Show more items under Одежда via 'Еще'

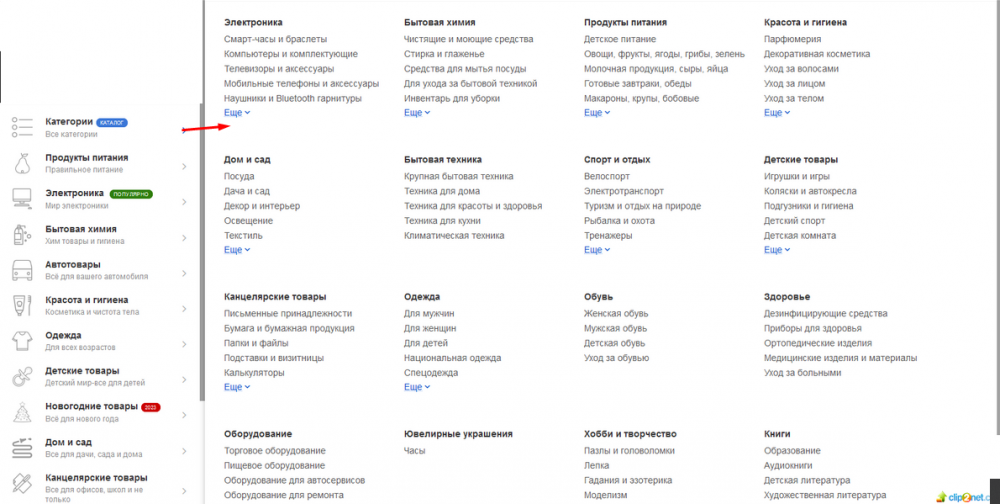tap(417, 387)
